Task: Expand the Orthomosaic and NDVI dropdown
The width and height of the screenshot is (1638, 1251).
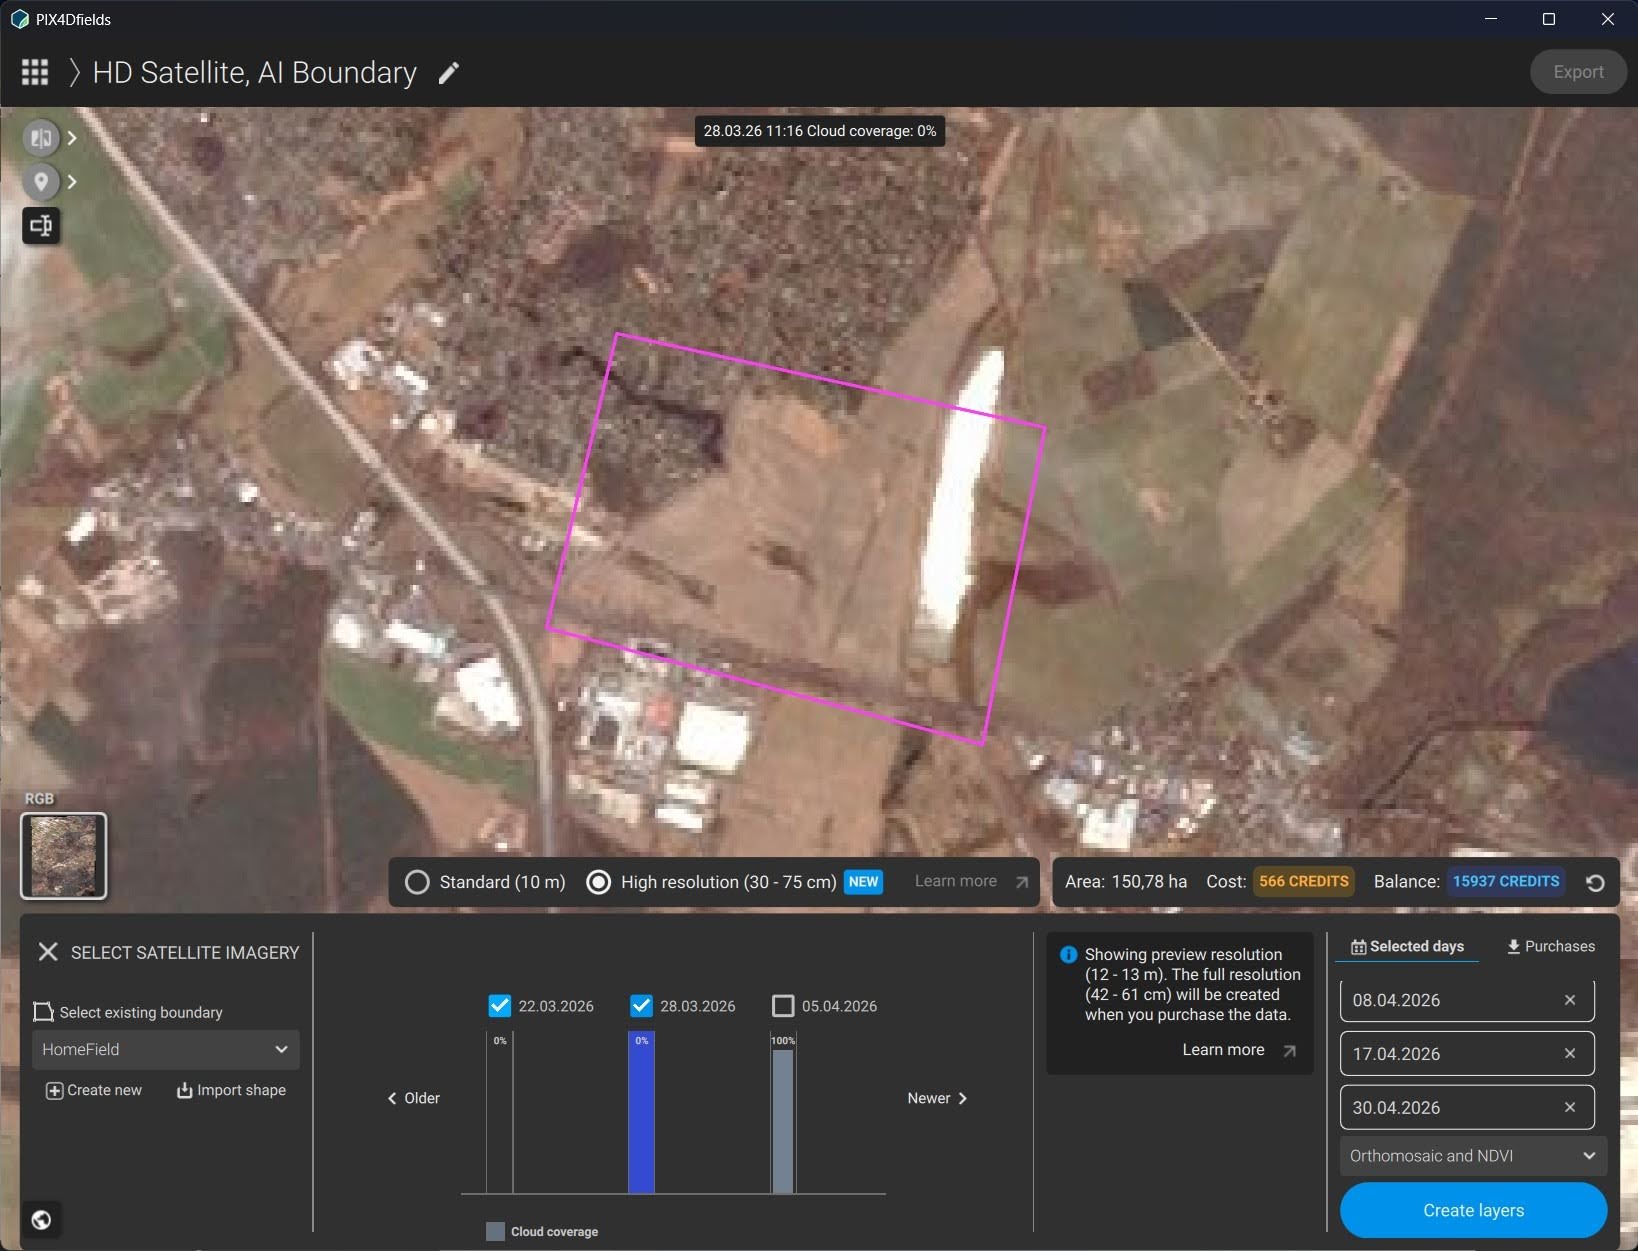Action: [1473, 1156]
